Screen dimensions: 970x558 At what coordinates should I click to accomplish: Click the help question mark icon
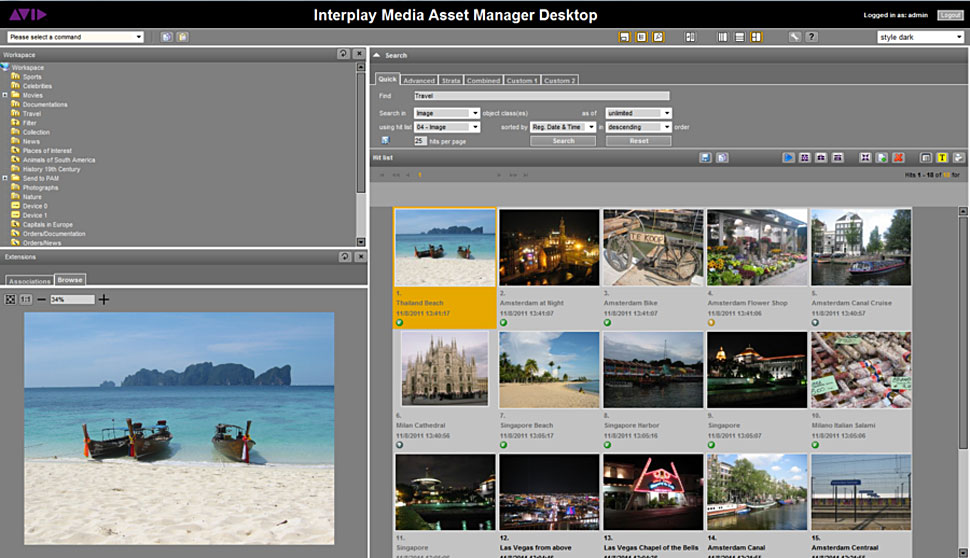pos(812,37)
